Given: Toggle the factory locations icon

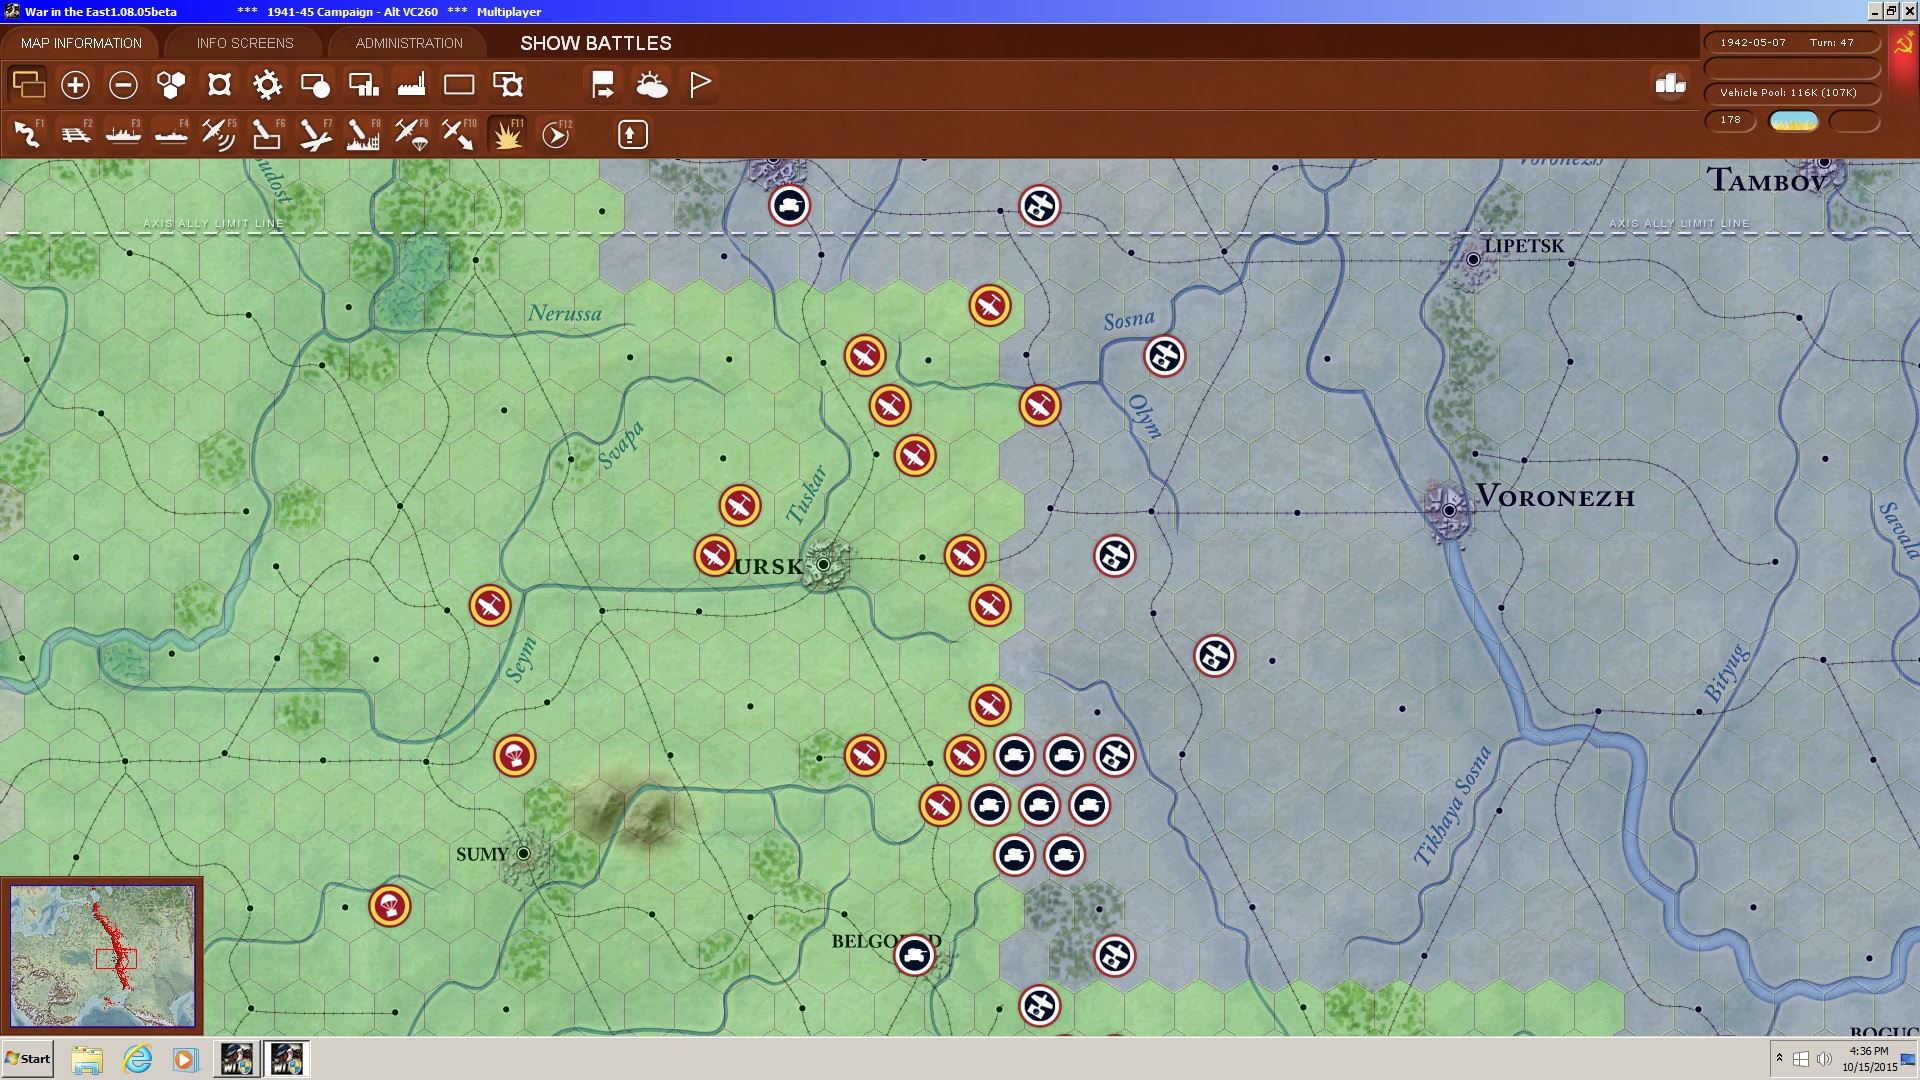Looking at the screenshot, I should (411, 85).
